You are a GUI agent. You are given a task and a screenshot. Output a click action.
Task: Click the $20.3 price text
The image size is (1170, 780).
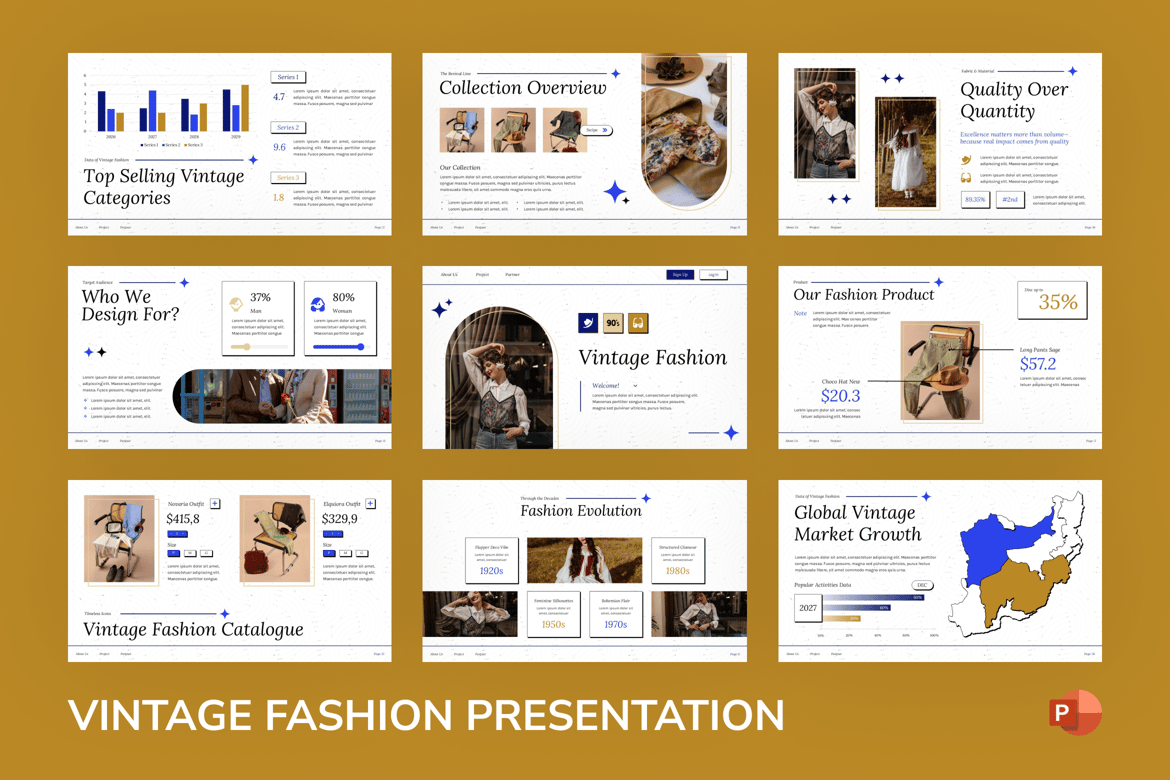point(840,396)
